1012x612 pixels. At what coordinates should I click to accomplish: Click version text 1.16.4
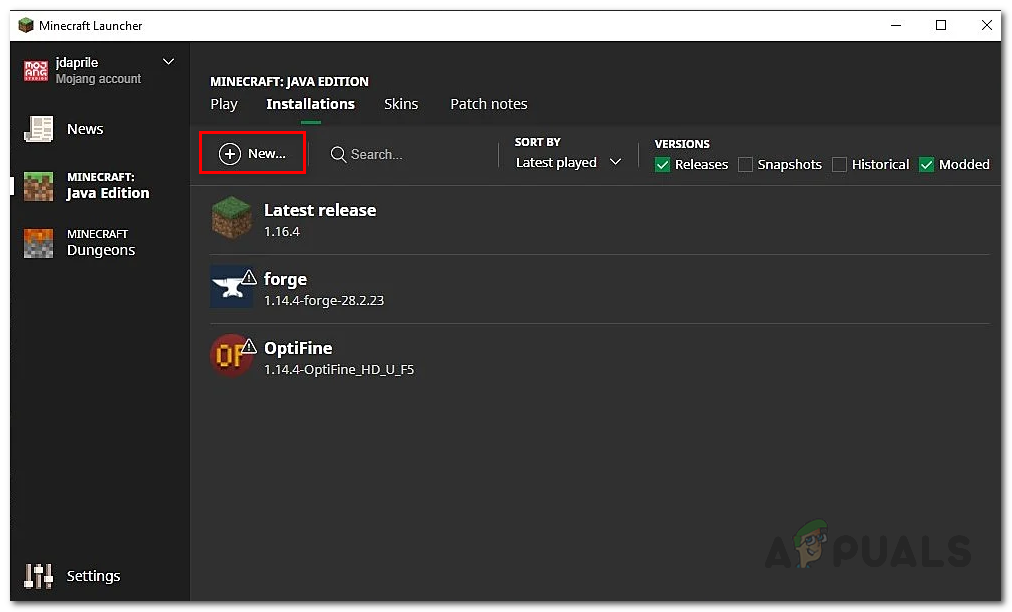tap(281, 232)
